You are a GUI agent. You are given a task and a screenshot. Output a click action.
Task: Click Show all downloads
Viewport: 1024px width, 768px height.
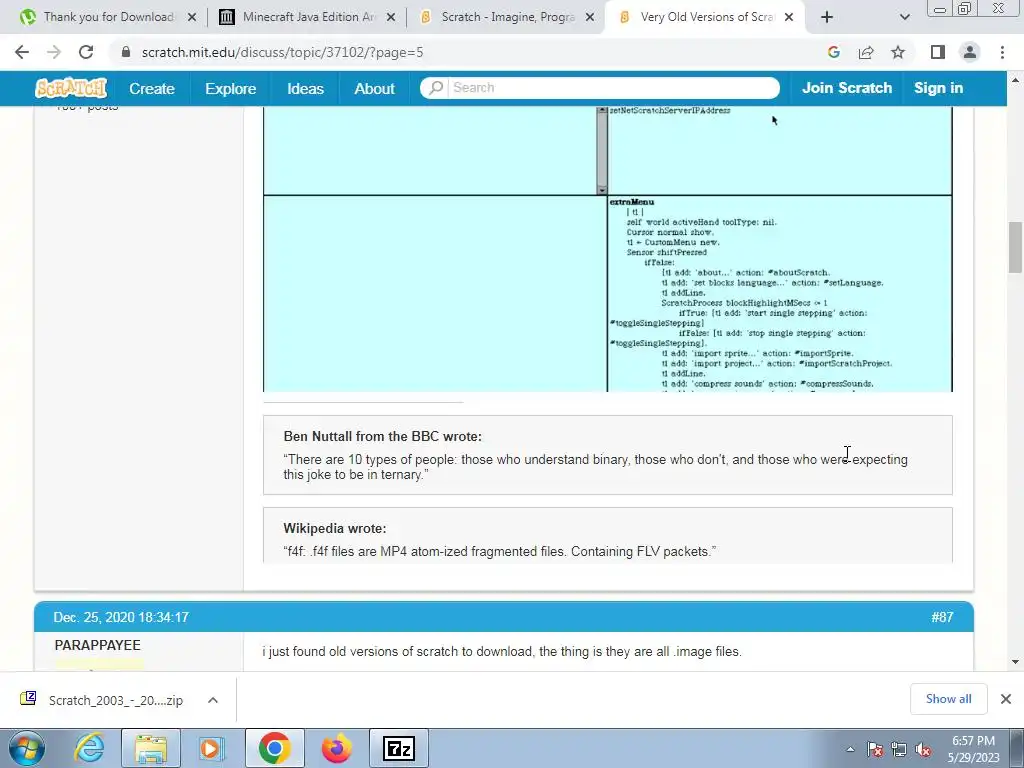[x=948, y=699]
